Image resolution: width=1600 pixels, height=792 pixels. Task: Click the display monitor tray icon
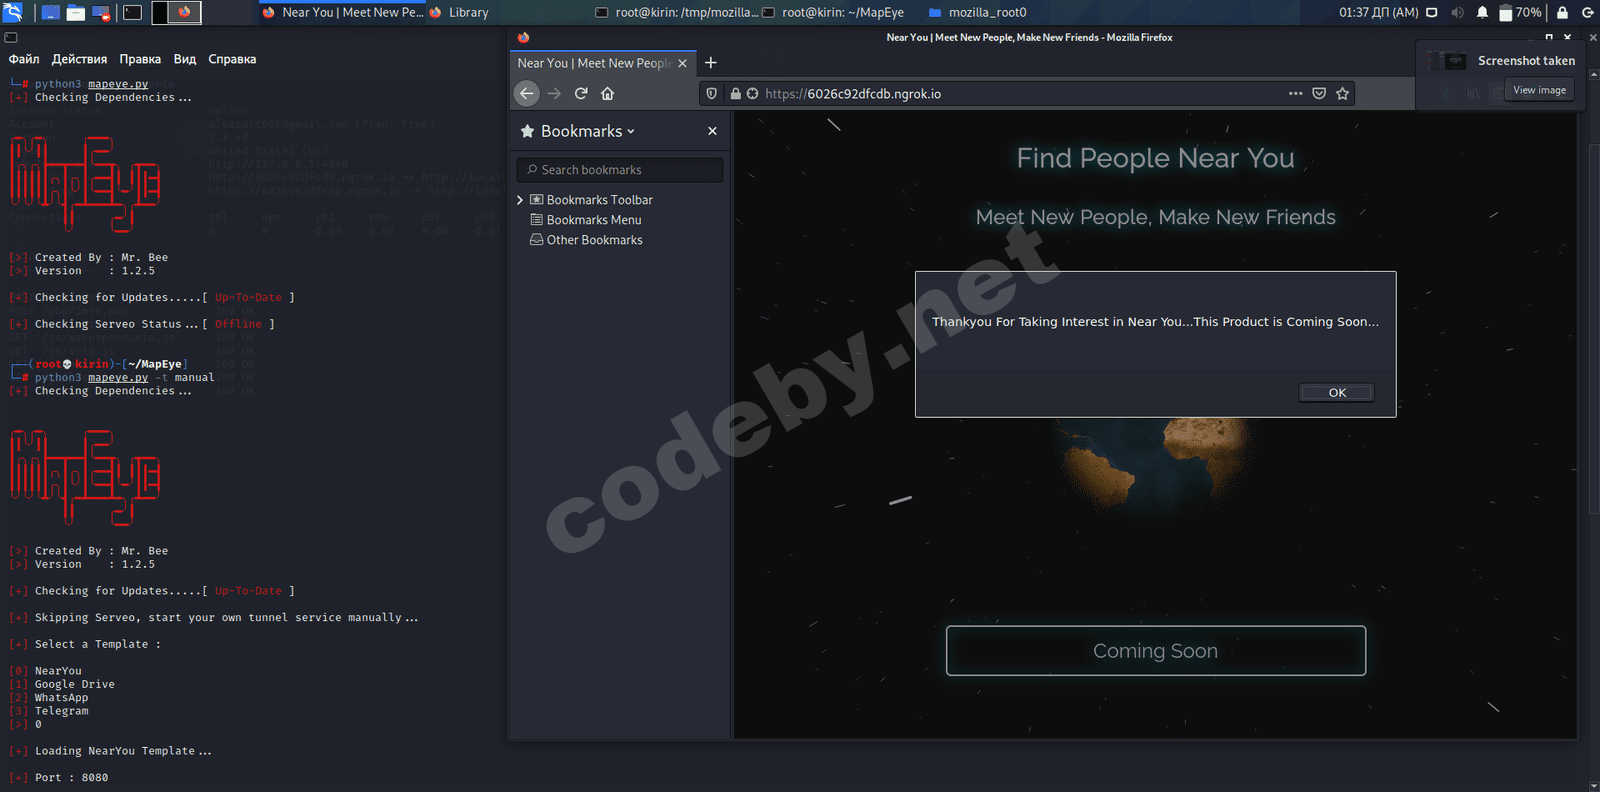point(1431,12)
